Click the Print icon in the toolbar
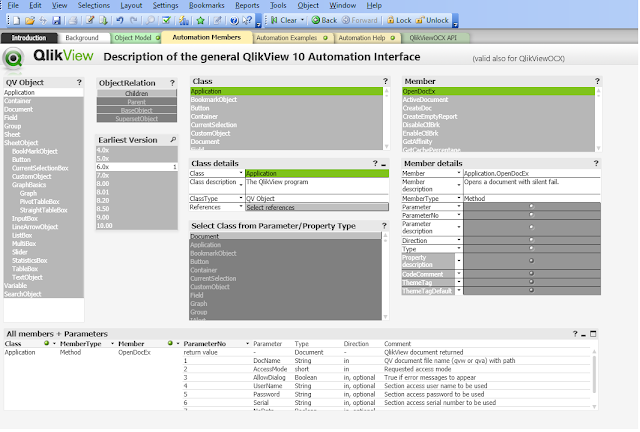The image size is (640, 432). pos(73,20)
